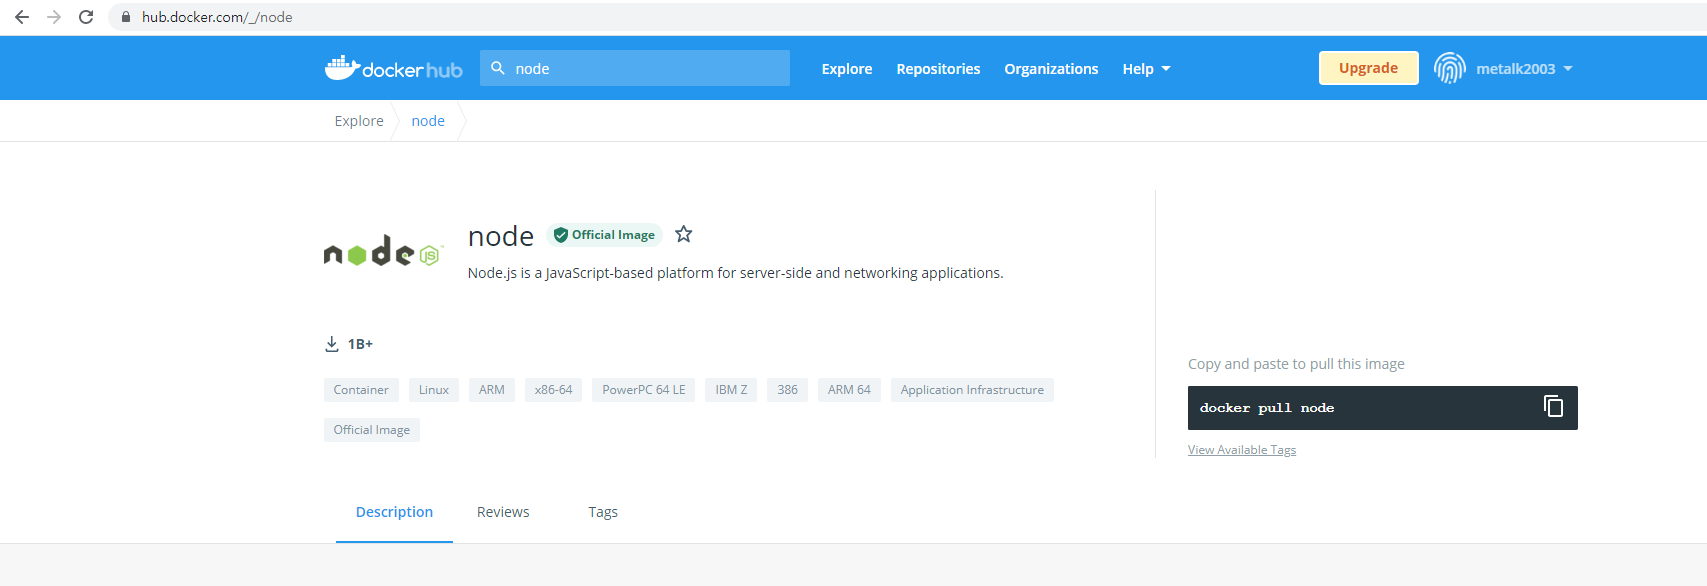This screenshot has width=1707, height=586.
Task: Click Explore in the breadcrumb
Action: tap(359, 121)
